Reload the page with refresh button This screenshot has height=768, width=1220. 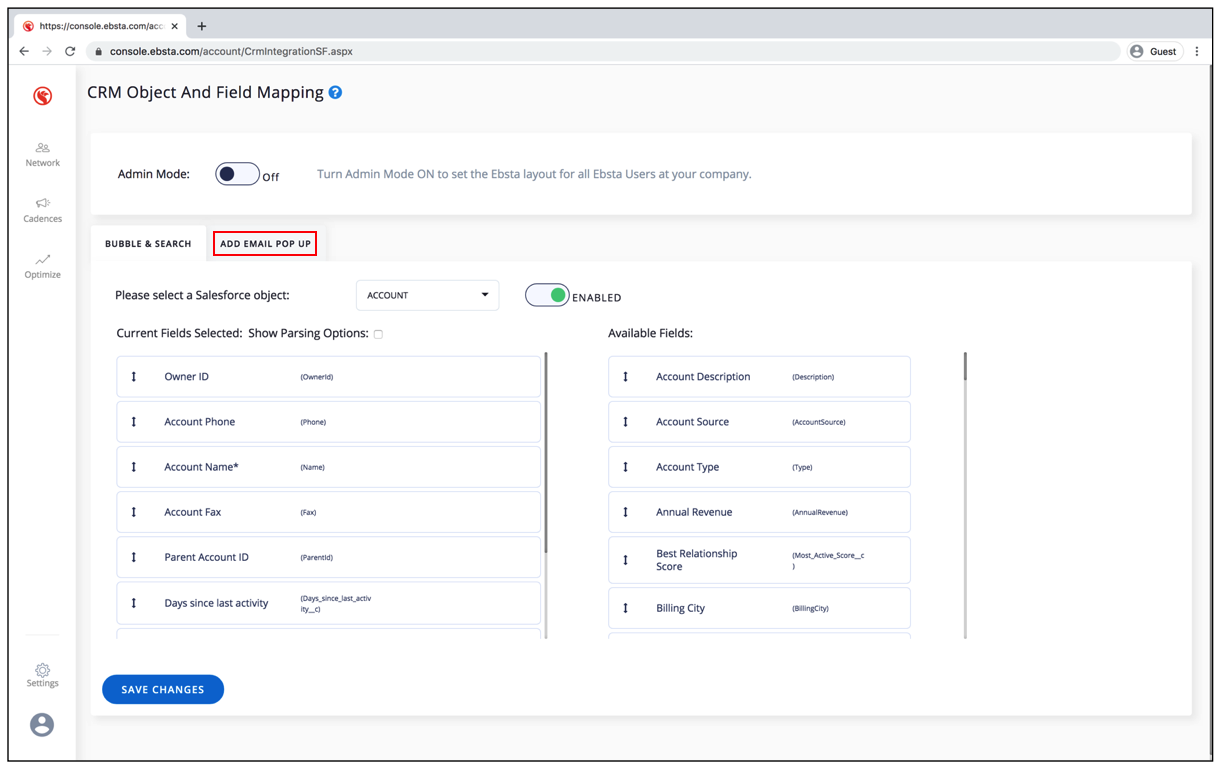[x=70, y=51]
